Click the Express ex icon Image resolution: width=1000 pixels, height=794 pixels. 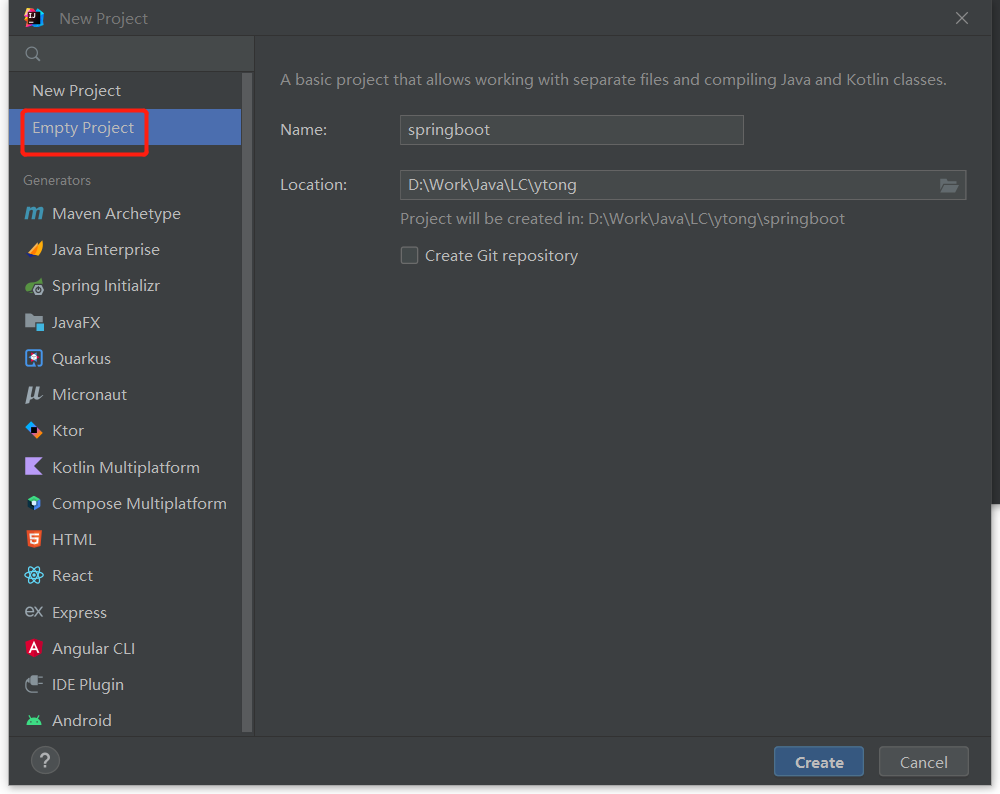(x=34, y=612)
